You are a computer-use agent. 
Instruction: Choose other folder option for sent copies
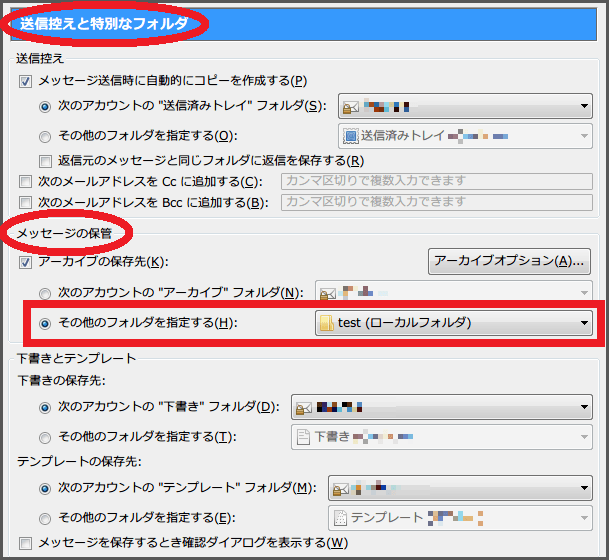(x=44, y=135)
